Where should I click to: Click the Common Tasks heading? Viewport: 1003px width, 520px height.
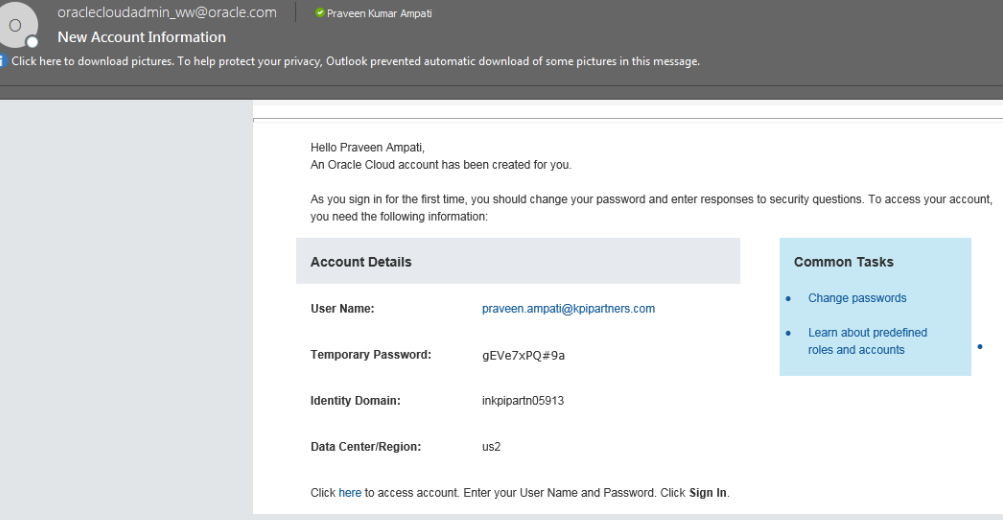[843, 262]
